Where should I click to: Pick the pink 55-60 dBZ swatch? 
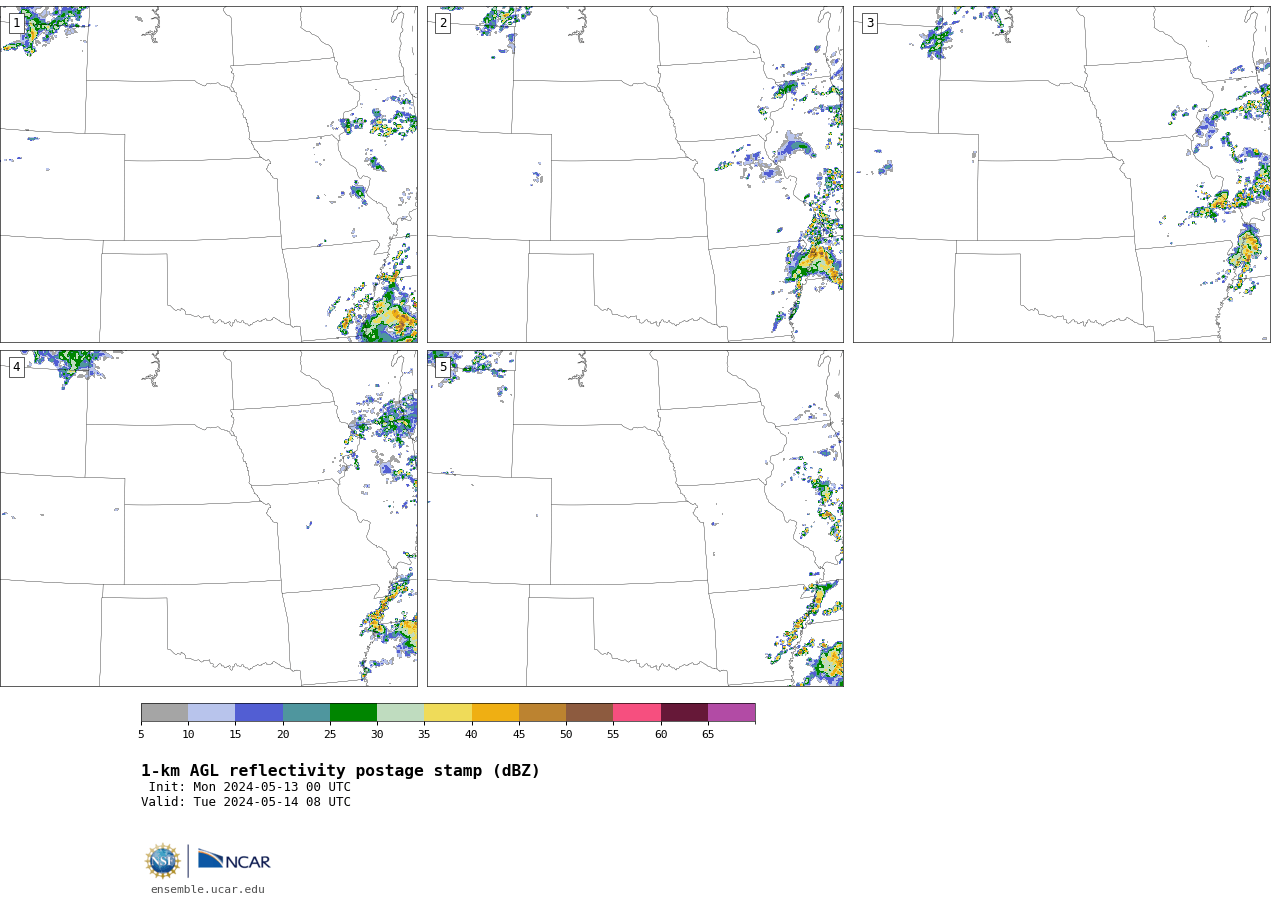click(x=637, y=712)
